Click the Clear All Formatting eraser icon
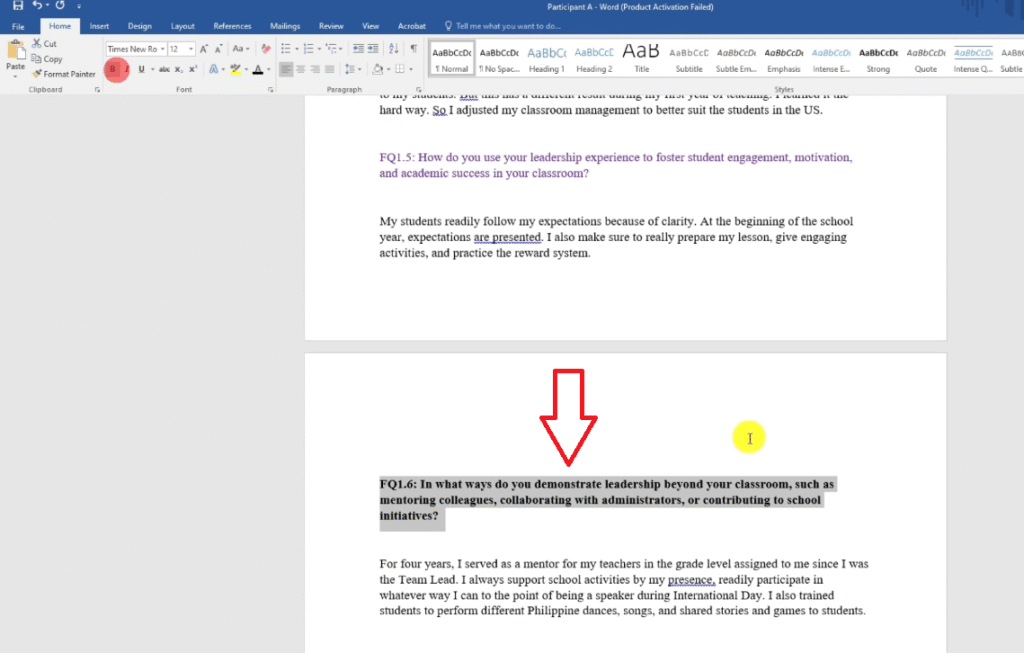This screenshot has height=653, width=1024. point(265,48)
